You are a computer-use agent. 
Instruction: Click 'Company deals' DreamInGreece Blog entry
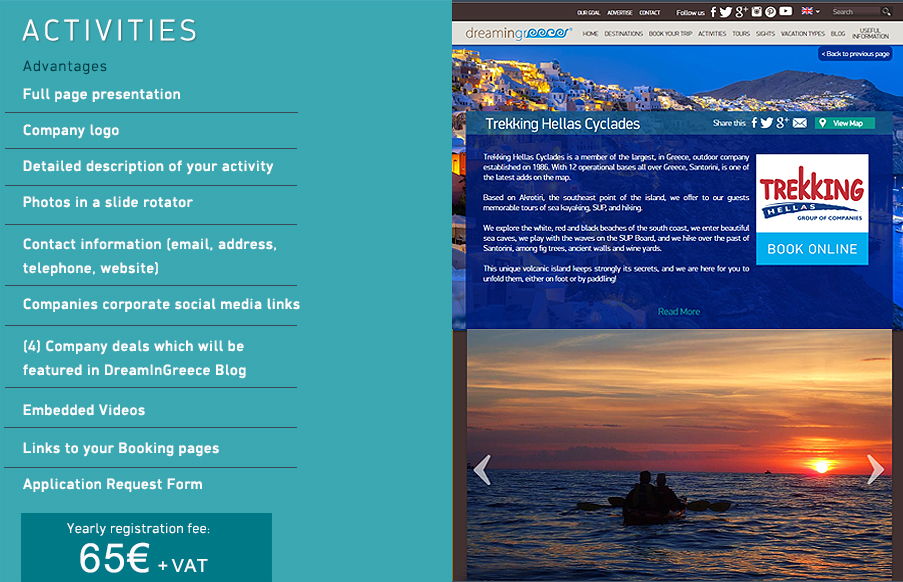click(134, 358)
